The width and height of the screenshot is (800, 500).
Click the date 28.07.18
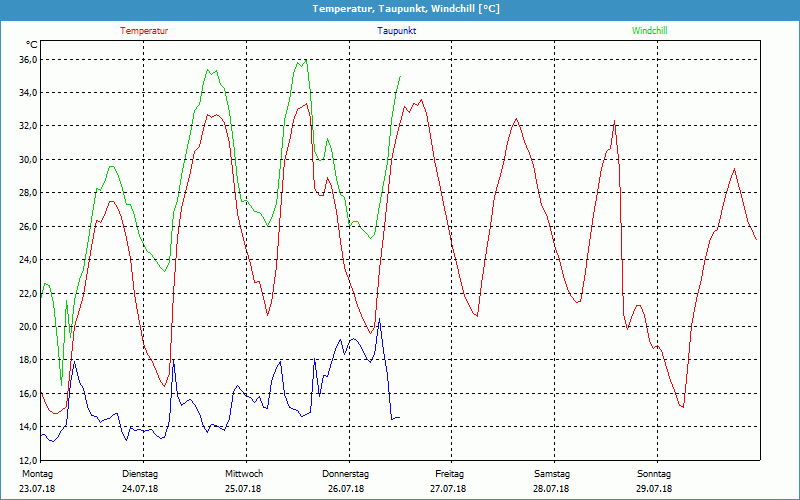[551, 489]
